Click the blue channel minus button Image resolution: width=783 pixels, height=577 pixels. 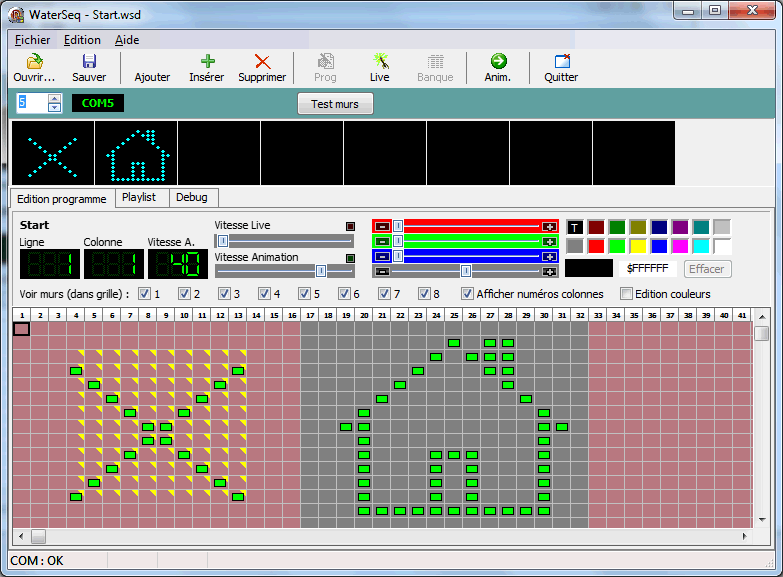point(383,256)
